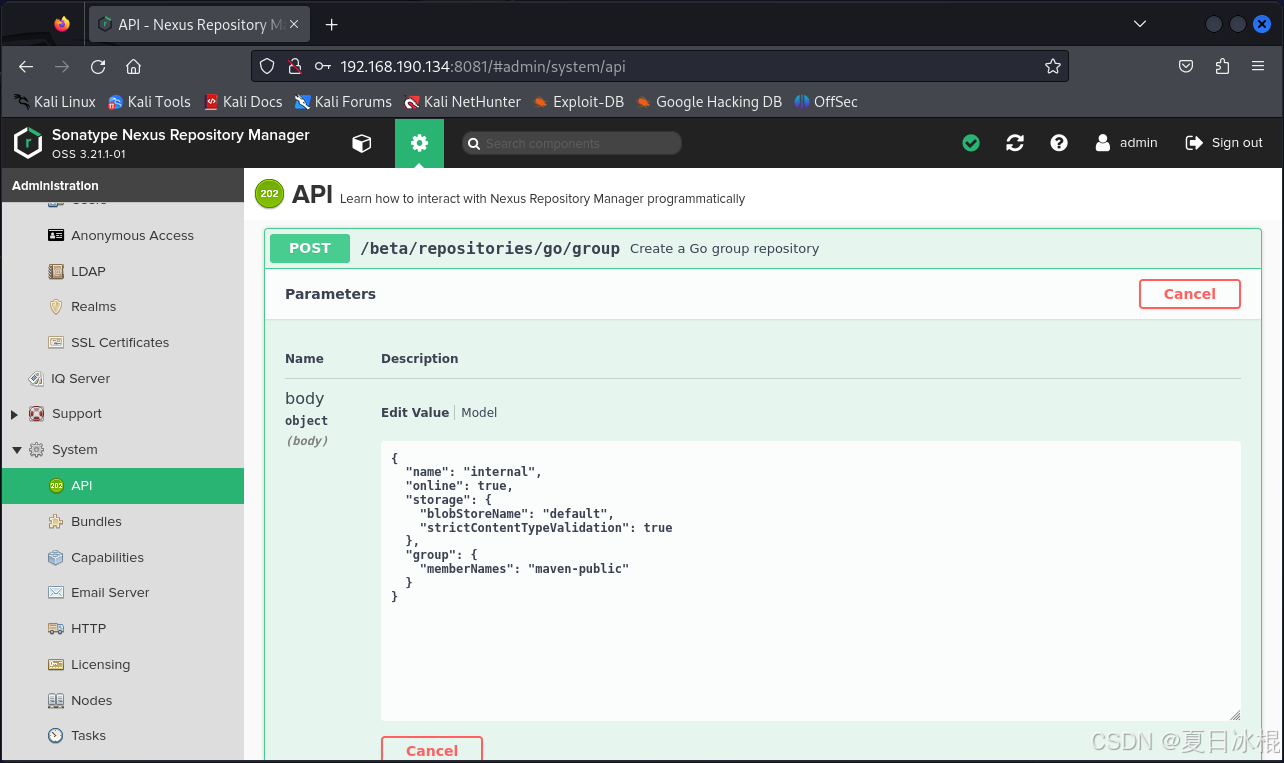Click the API page 202 badge icon
The width and height of the screenshot is (1284, 763).
[x=269, y=194]
